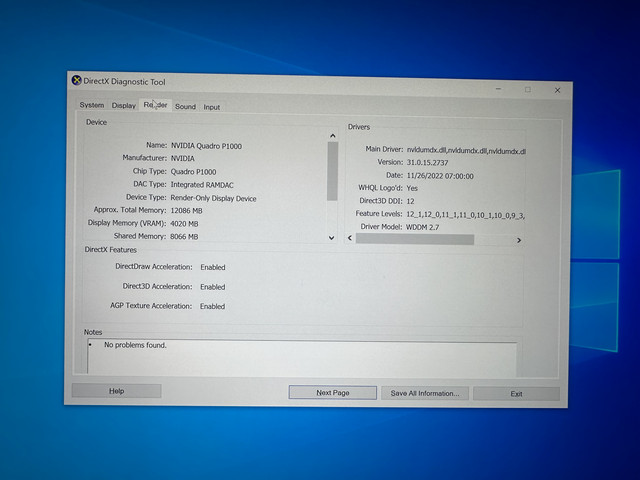Click the Driver Model value WDDM 2.7
The image size is (640, 480).
tap(422, 227)
